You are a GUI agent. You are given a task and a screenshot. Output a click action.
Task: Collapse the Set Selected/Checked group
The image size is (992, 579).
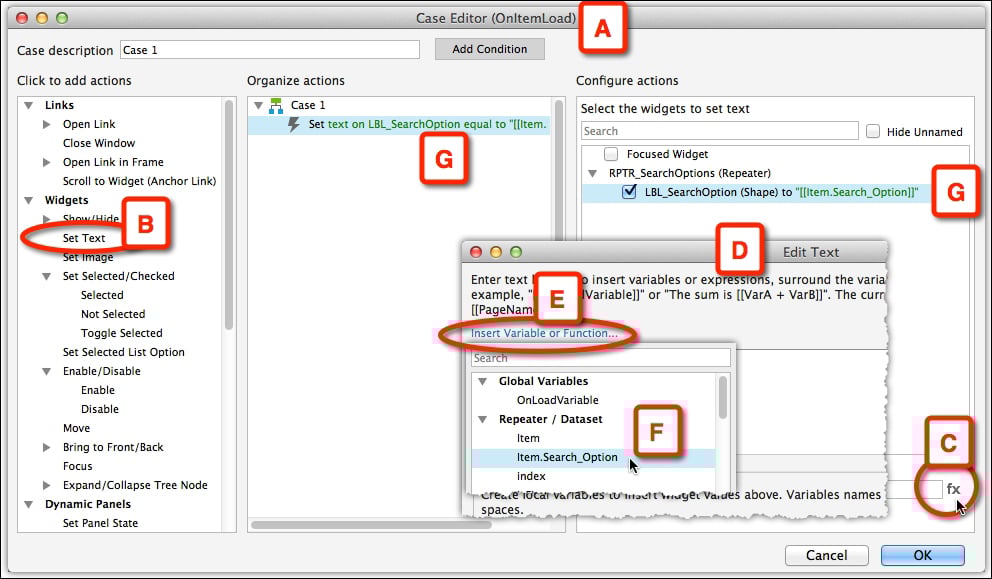point(47,276)
